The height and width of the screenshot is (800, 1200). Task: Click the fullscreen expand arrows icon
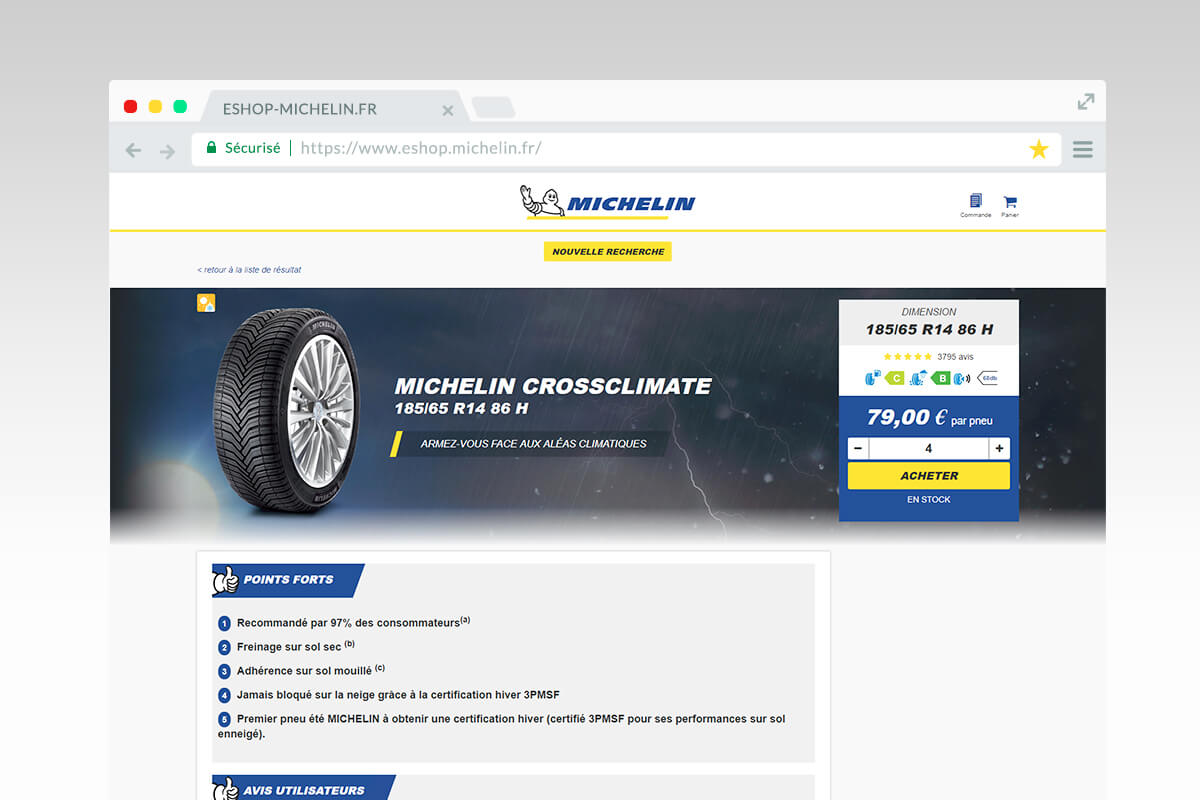click(1086, 101)
